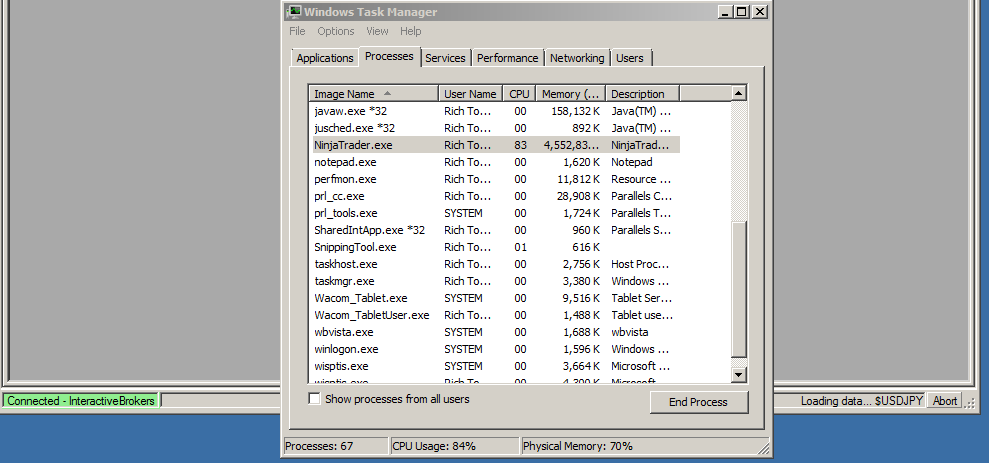
Task: Click the Task Manager title bar icon
Action: coord(293,11)
